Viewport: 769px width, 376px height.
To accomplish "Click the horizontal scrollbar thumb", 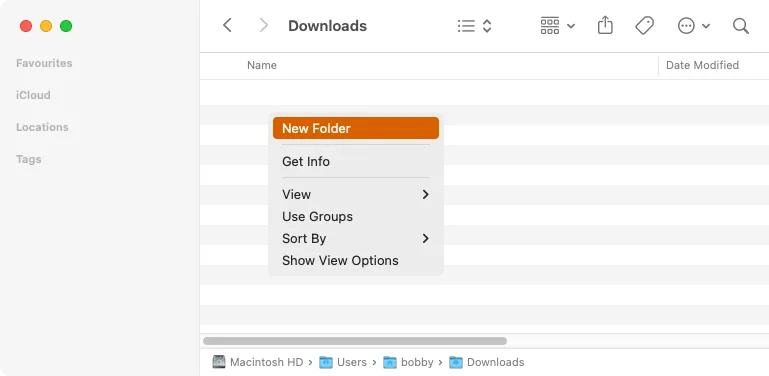I will (x=355, y=341).
